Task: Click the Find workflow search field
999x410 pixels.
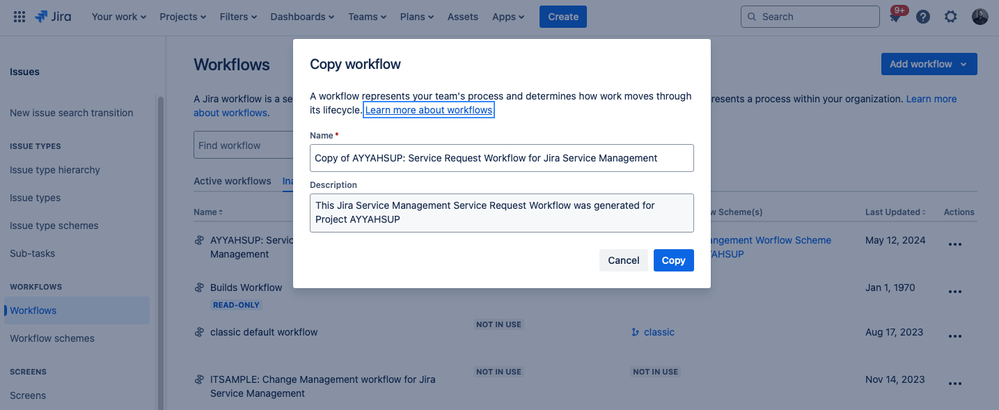Action: [243, 145]
